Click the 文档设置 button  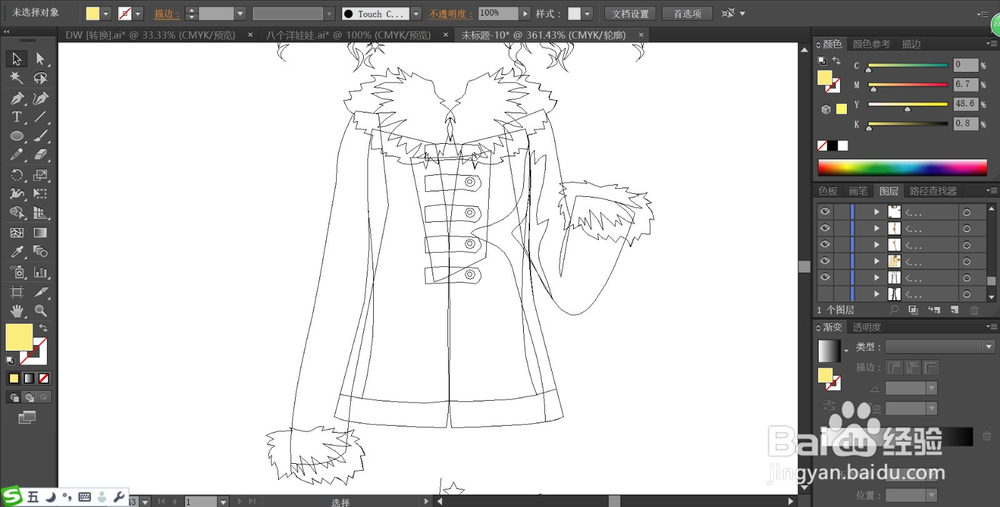(x=630, y=13)
